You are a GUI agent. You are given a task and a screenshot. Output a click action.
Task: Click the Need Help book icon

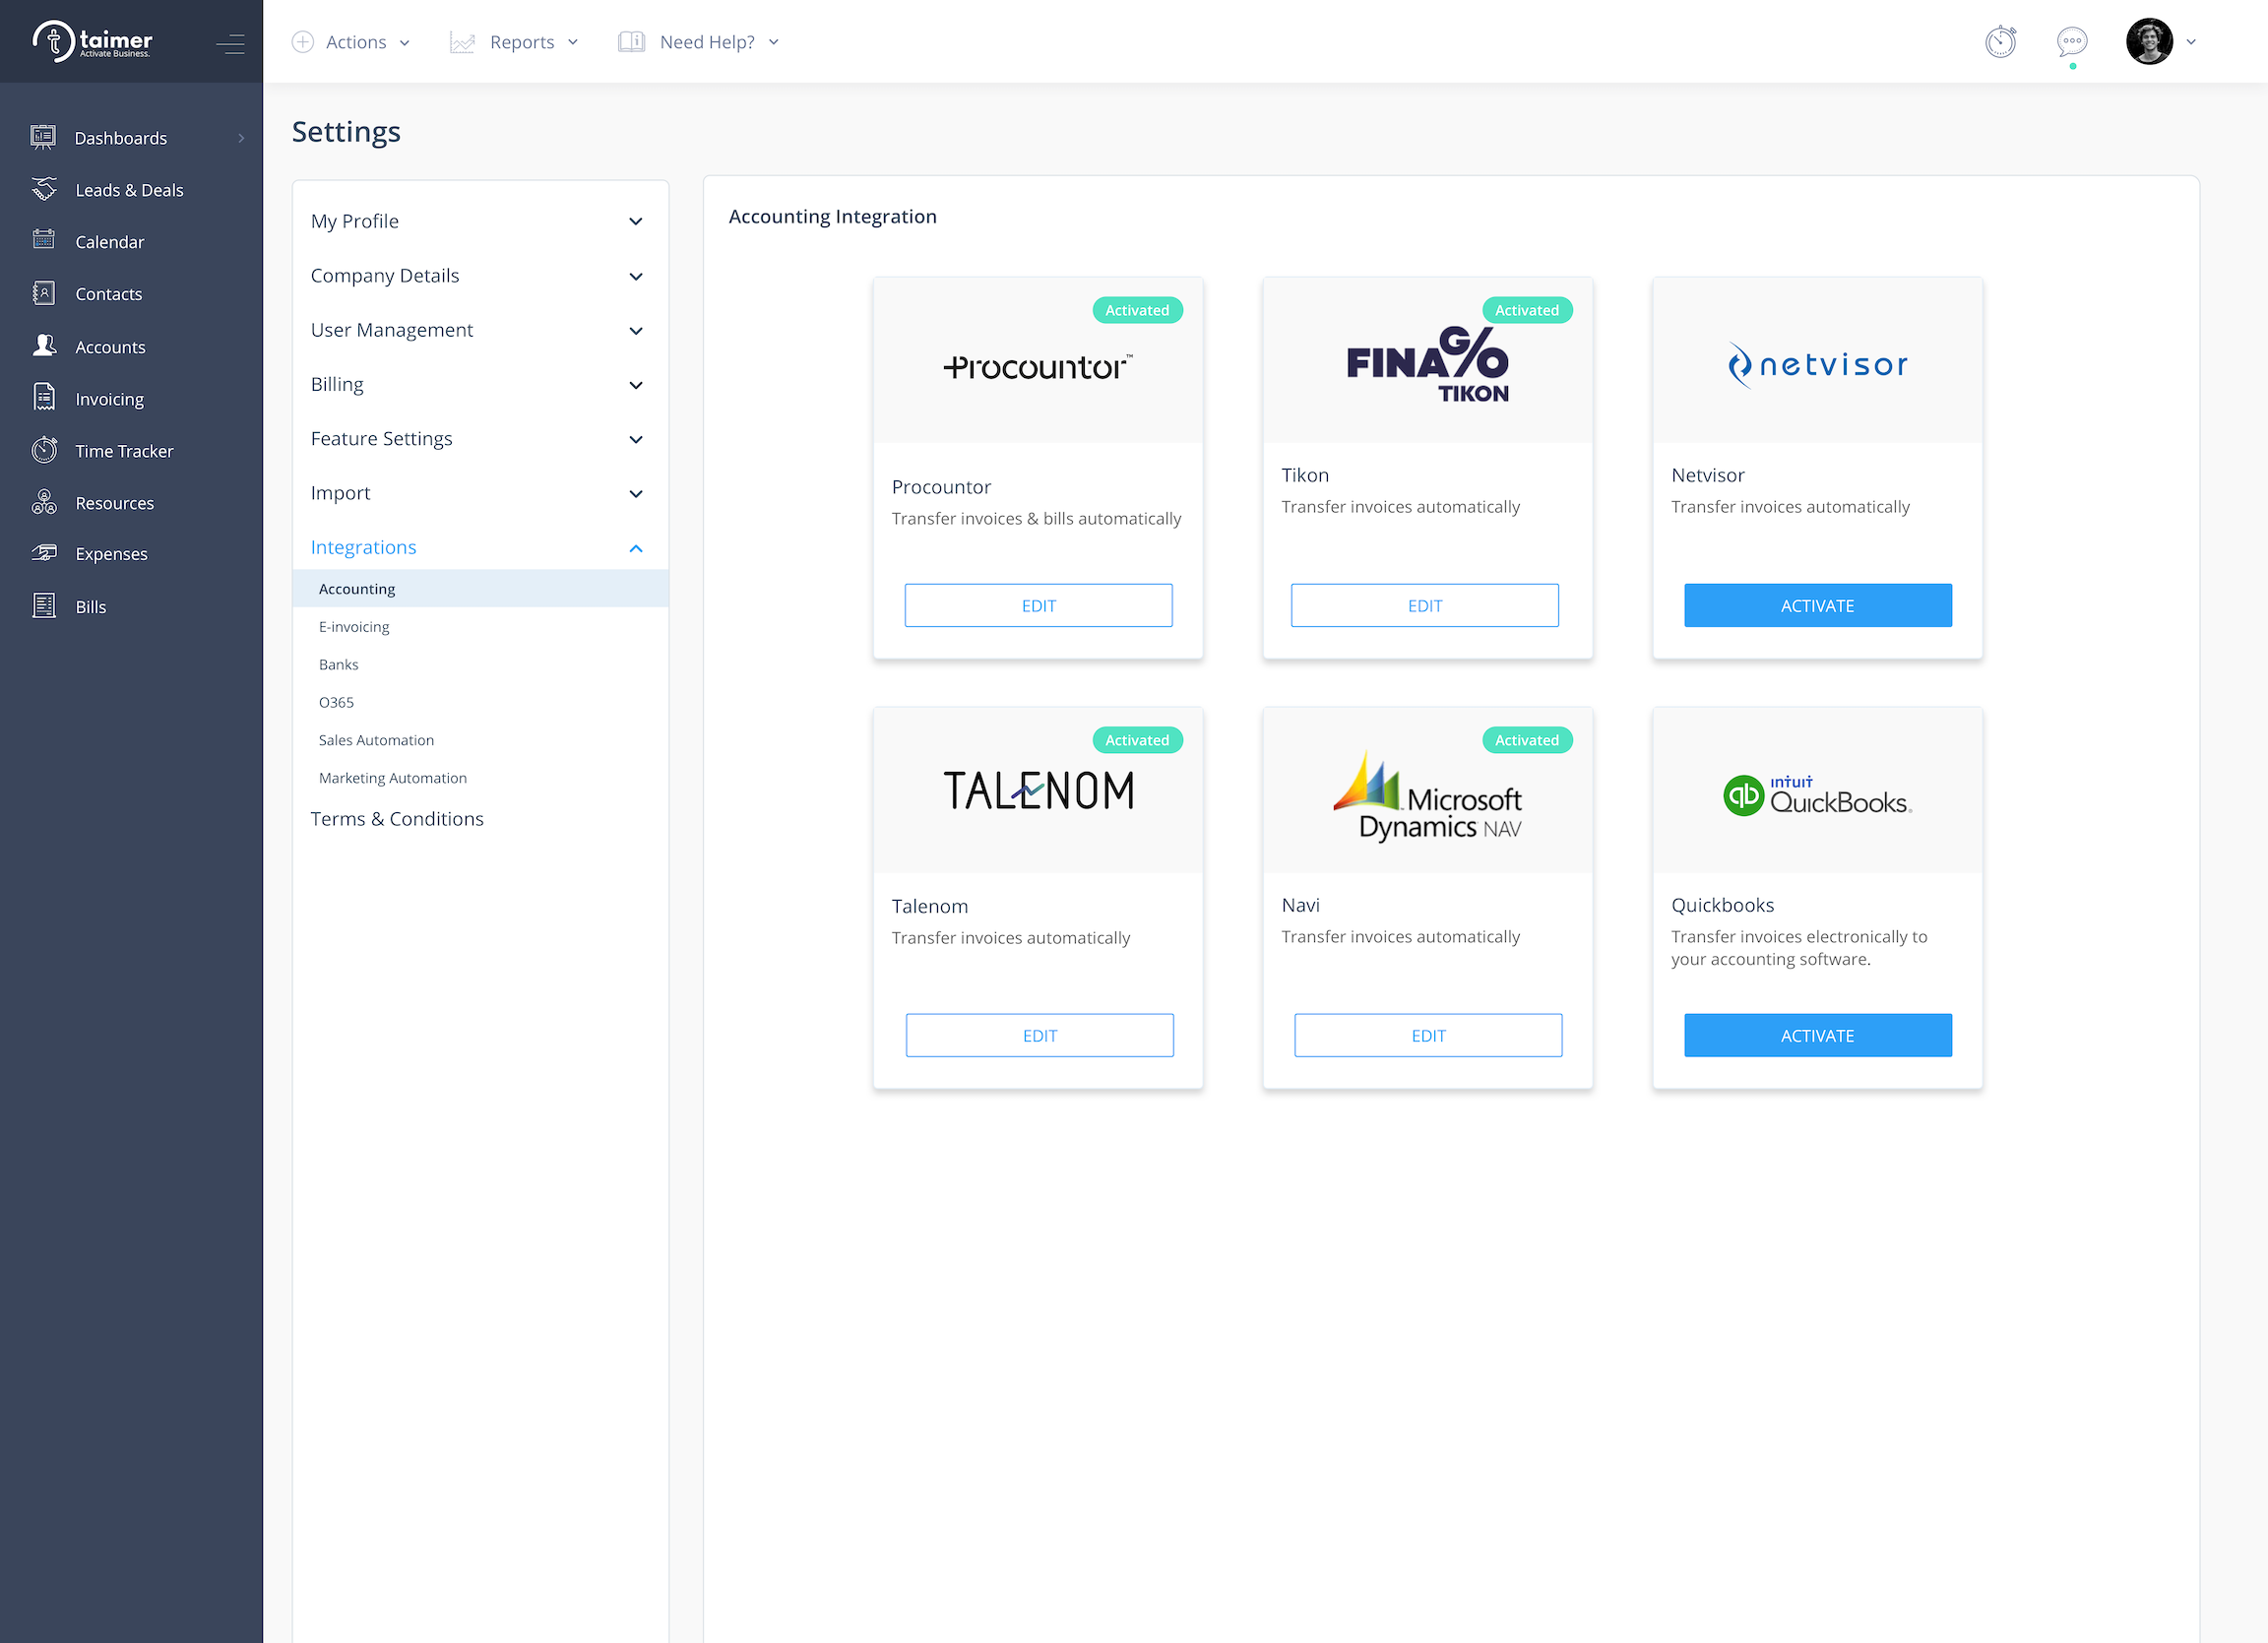click(x=631, y=42)
